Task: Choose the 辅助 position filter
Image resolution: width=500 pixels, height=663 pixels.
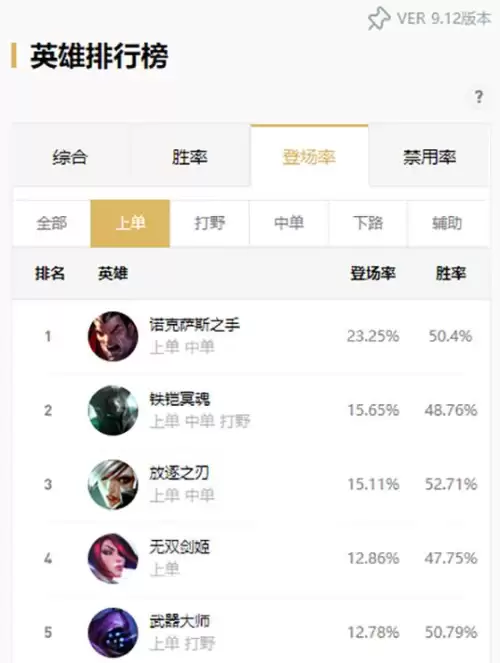Action: click(x=447, y=223)
